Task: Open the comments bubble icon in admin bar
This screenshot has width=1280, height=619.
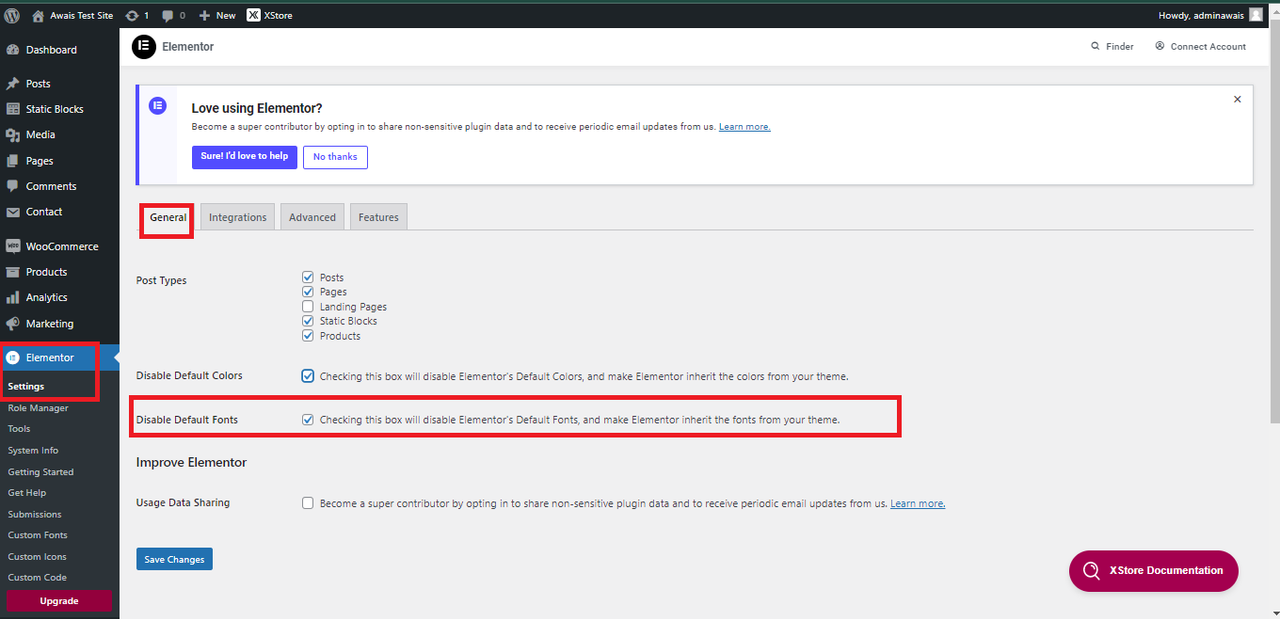Action: coord(168,15)
